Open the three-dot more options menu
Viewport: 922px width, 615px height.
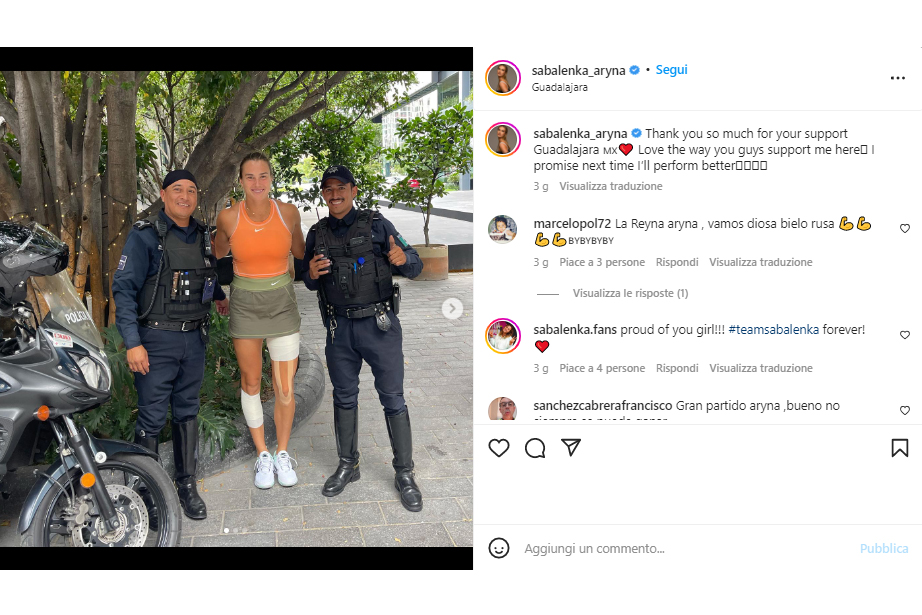(897, 78)
